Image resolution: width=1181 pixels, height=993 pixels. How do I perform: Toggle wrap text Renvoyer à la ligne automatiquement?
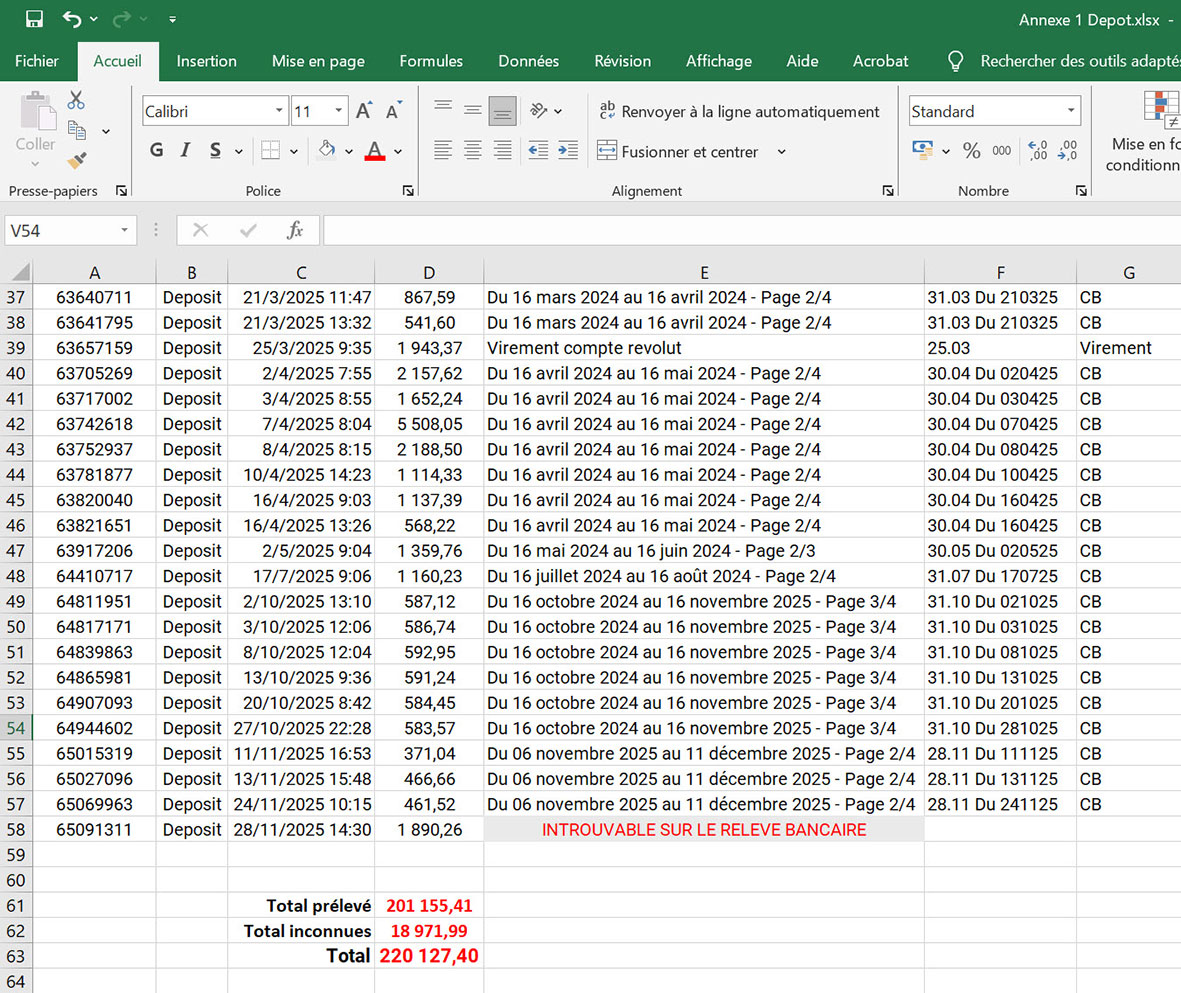coord(738,112)
